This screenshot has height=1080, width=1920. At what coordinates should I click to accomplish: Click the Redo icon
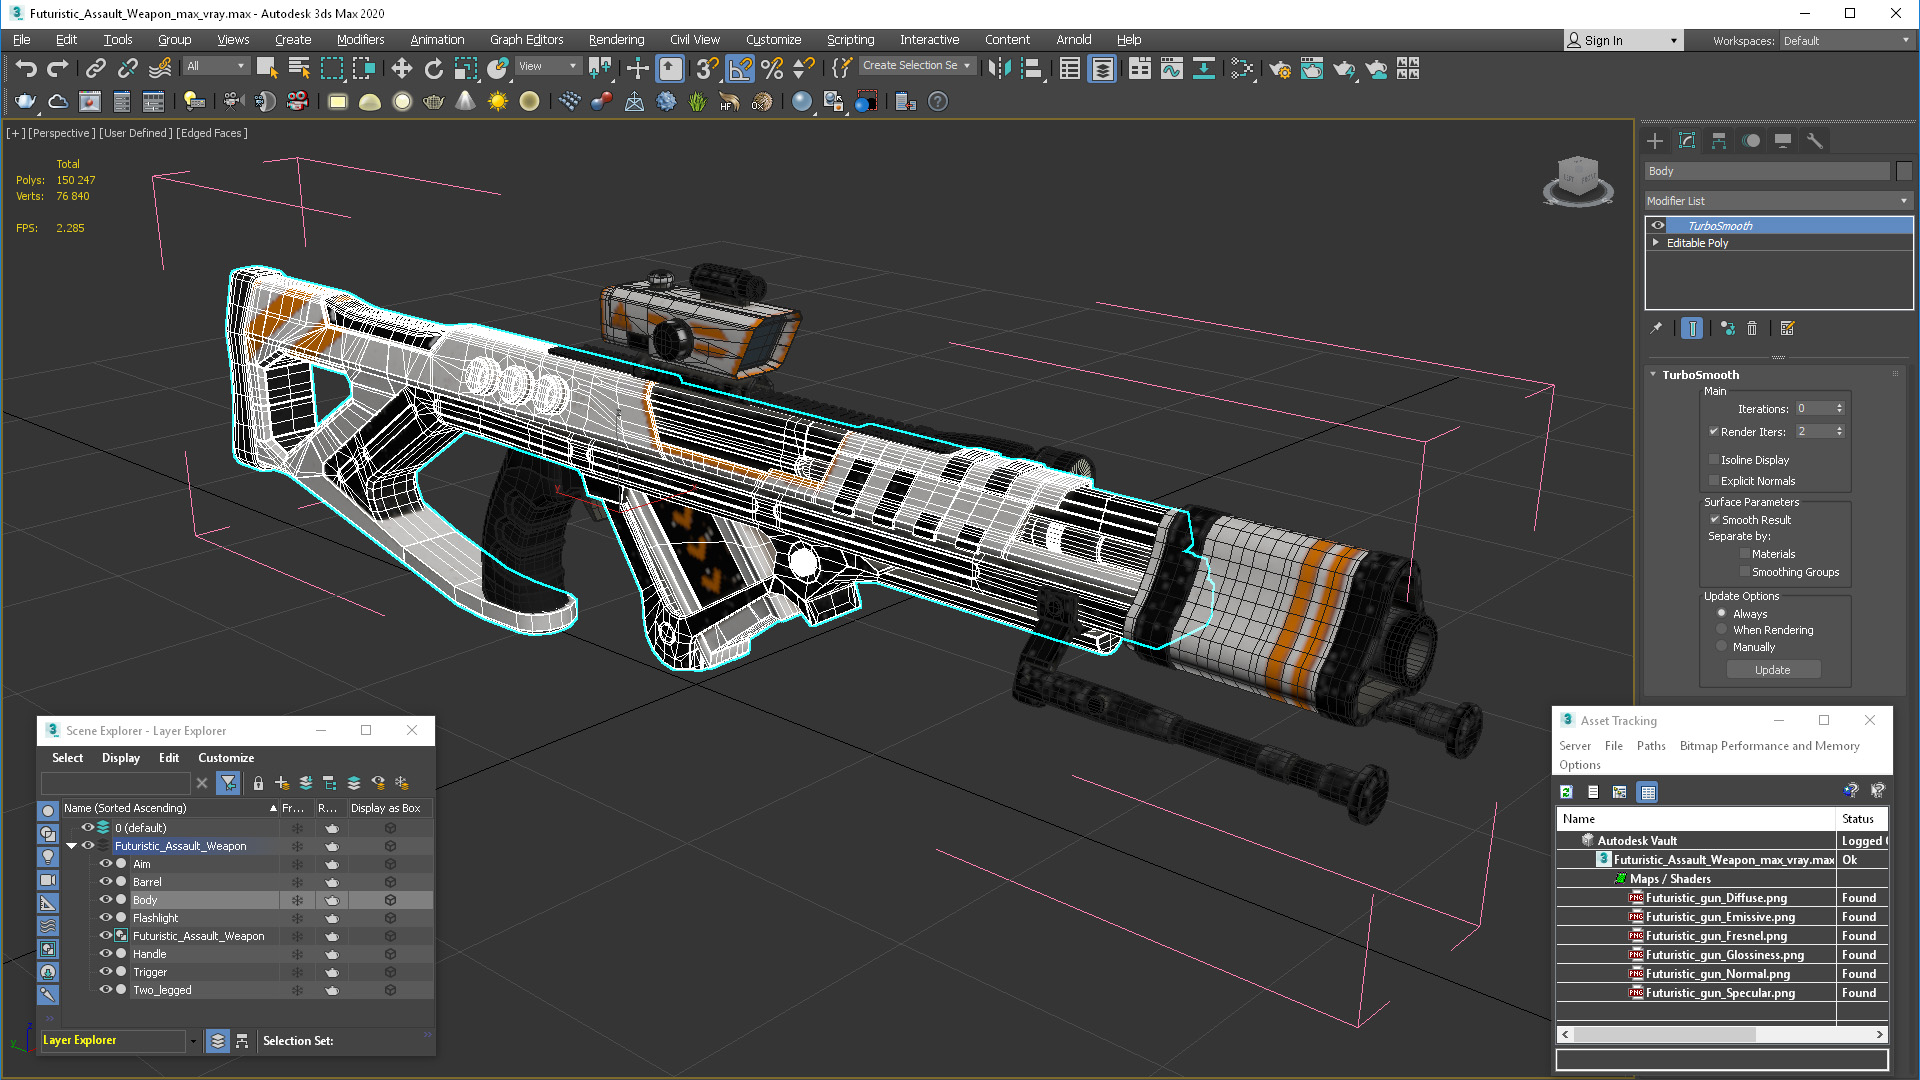click(58, 68)
